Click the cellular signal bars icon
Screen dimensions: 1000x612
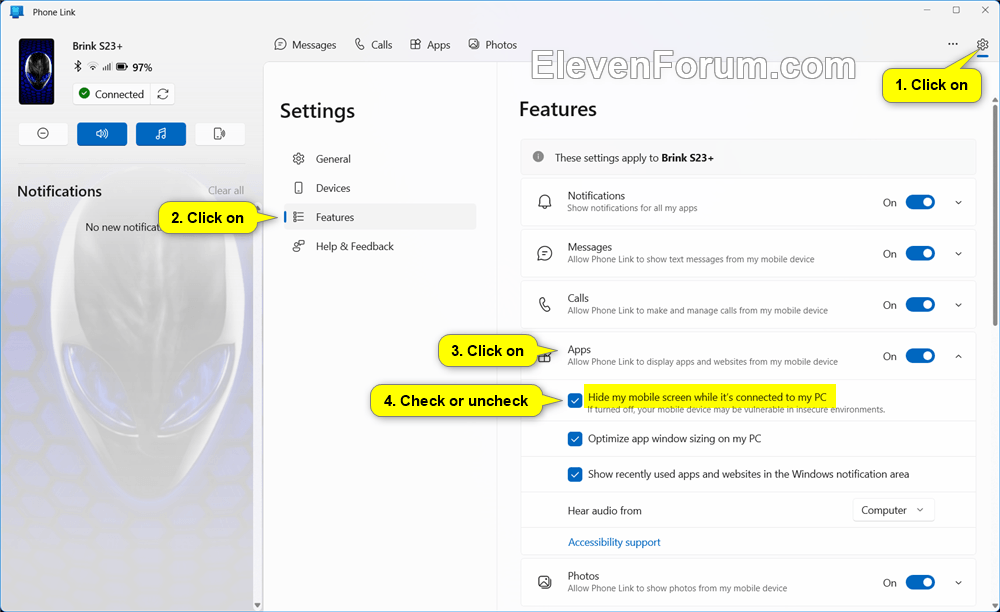107,66
